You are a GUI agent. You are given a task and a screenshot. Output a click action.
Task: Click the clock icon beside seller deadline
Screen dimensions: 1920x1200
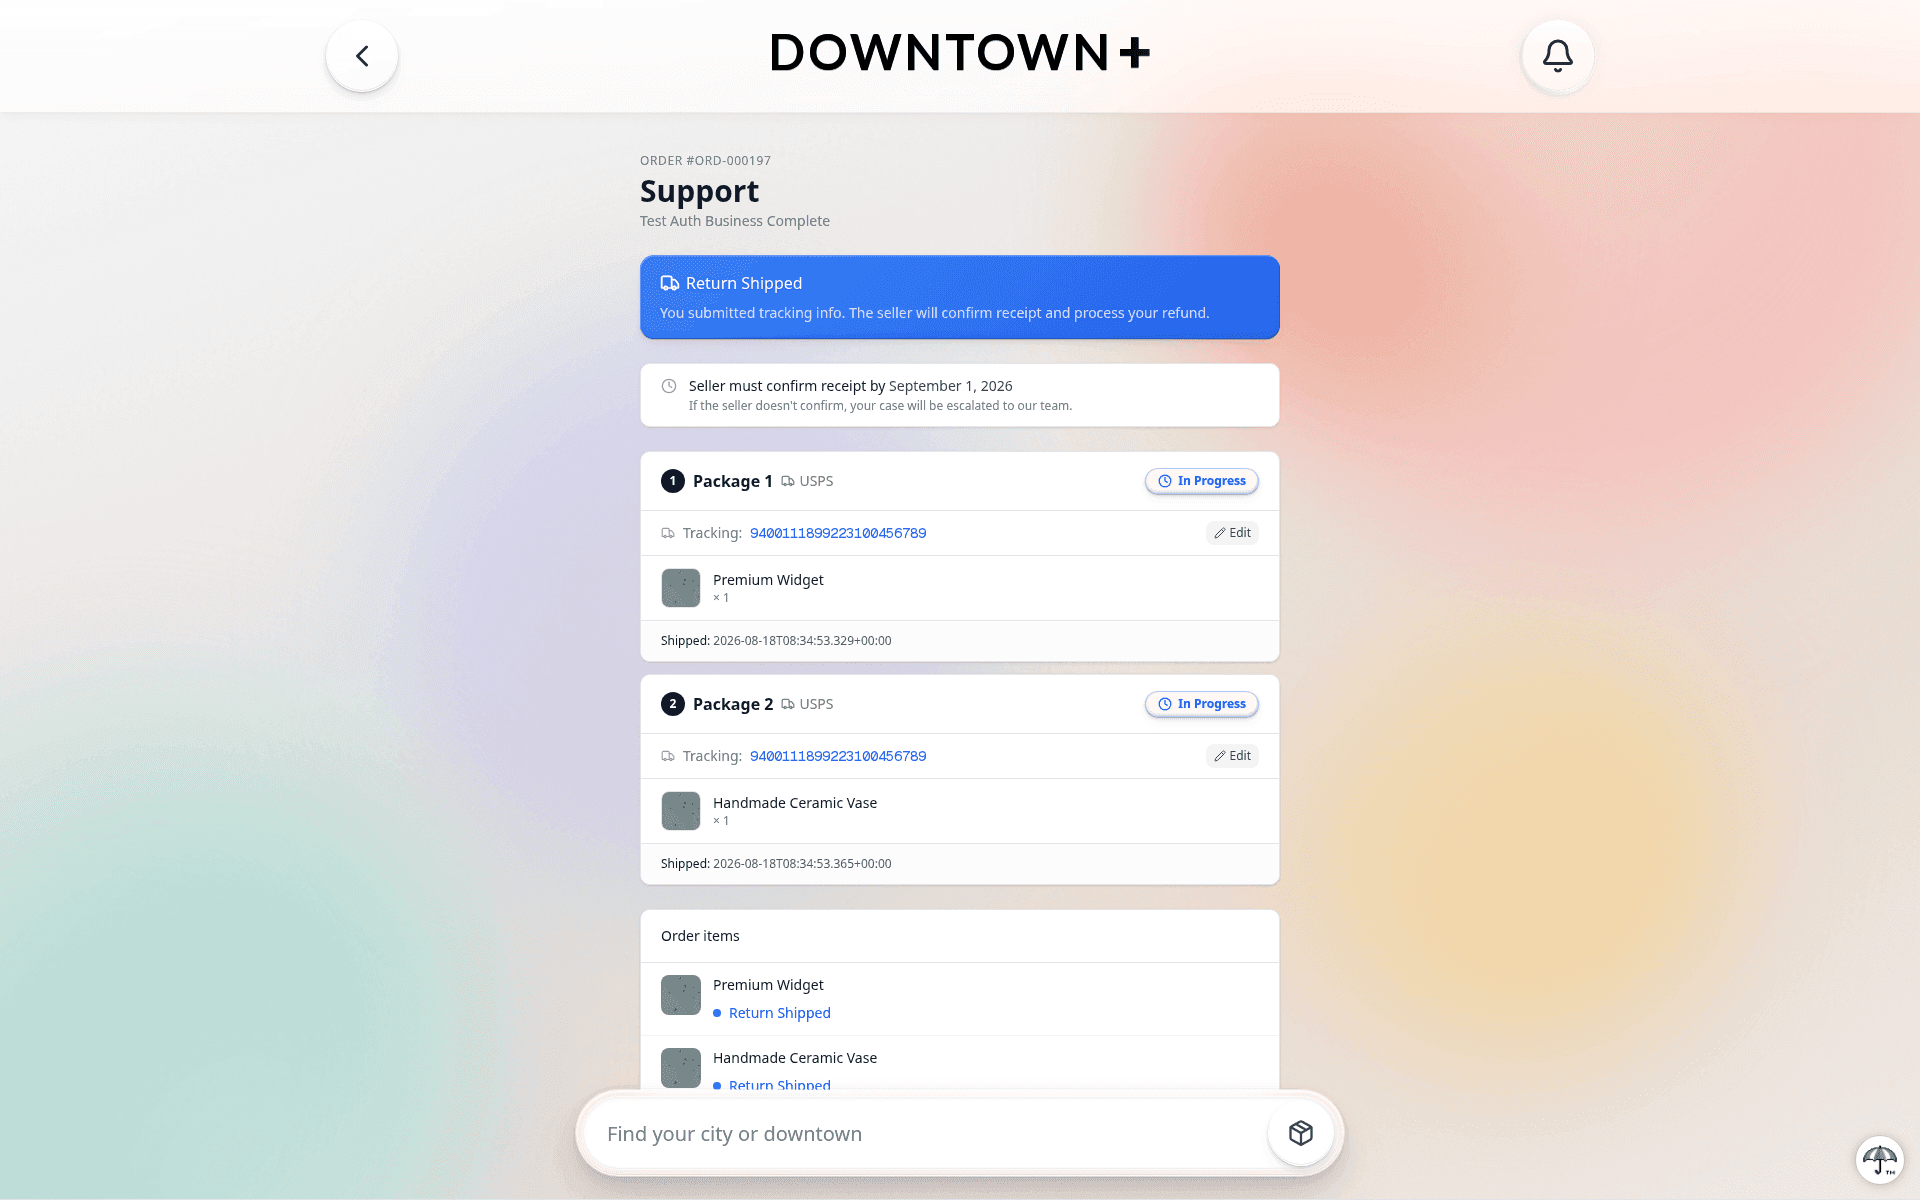pos(669,386)
